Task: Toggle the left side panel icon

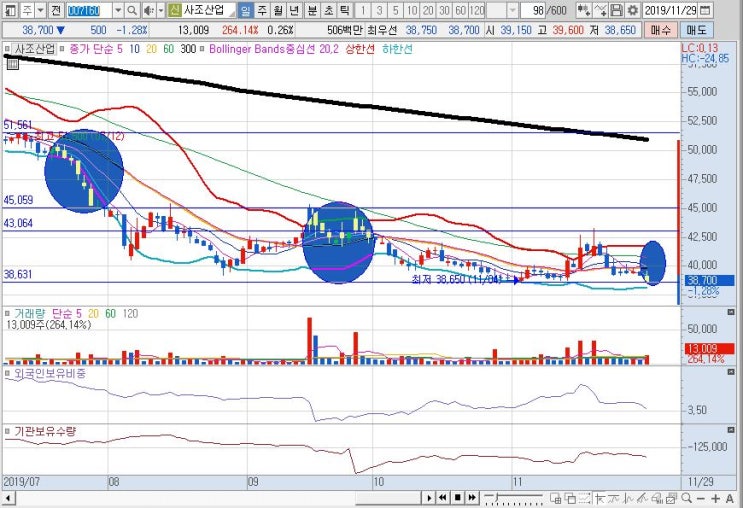Action: (x=10, y=10)
